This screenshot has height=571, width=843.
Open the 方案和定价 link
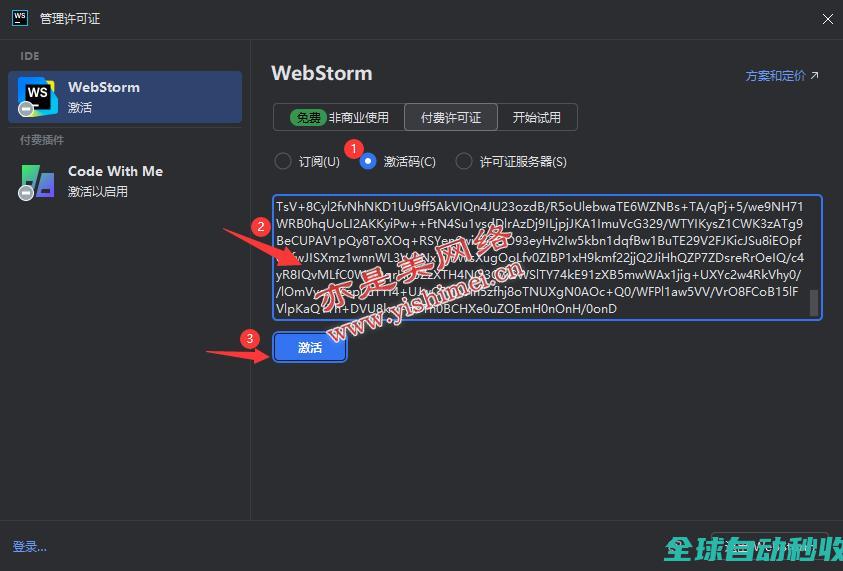point(775,75)
